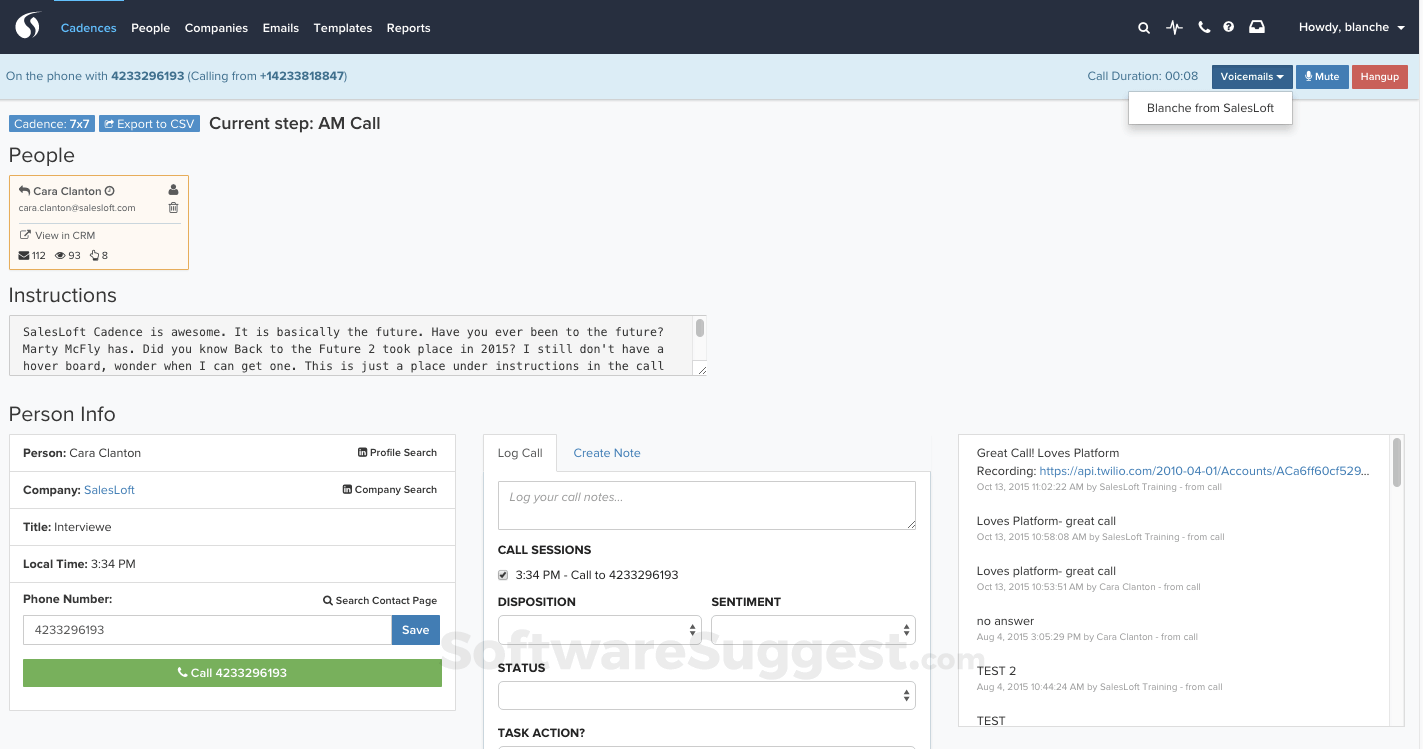Image resolution: width=1423 pixels, height=749 pixels.
Task: Go to the People menu
Action: coord(150,28)
